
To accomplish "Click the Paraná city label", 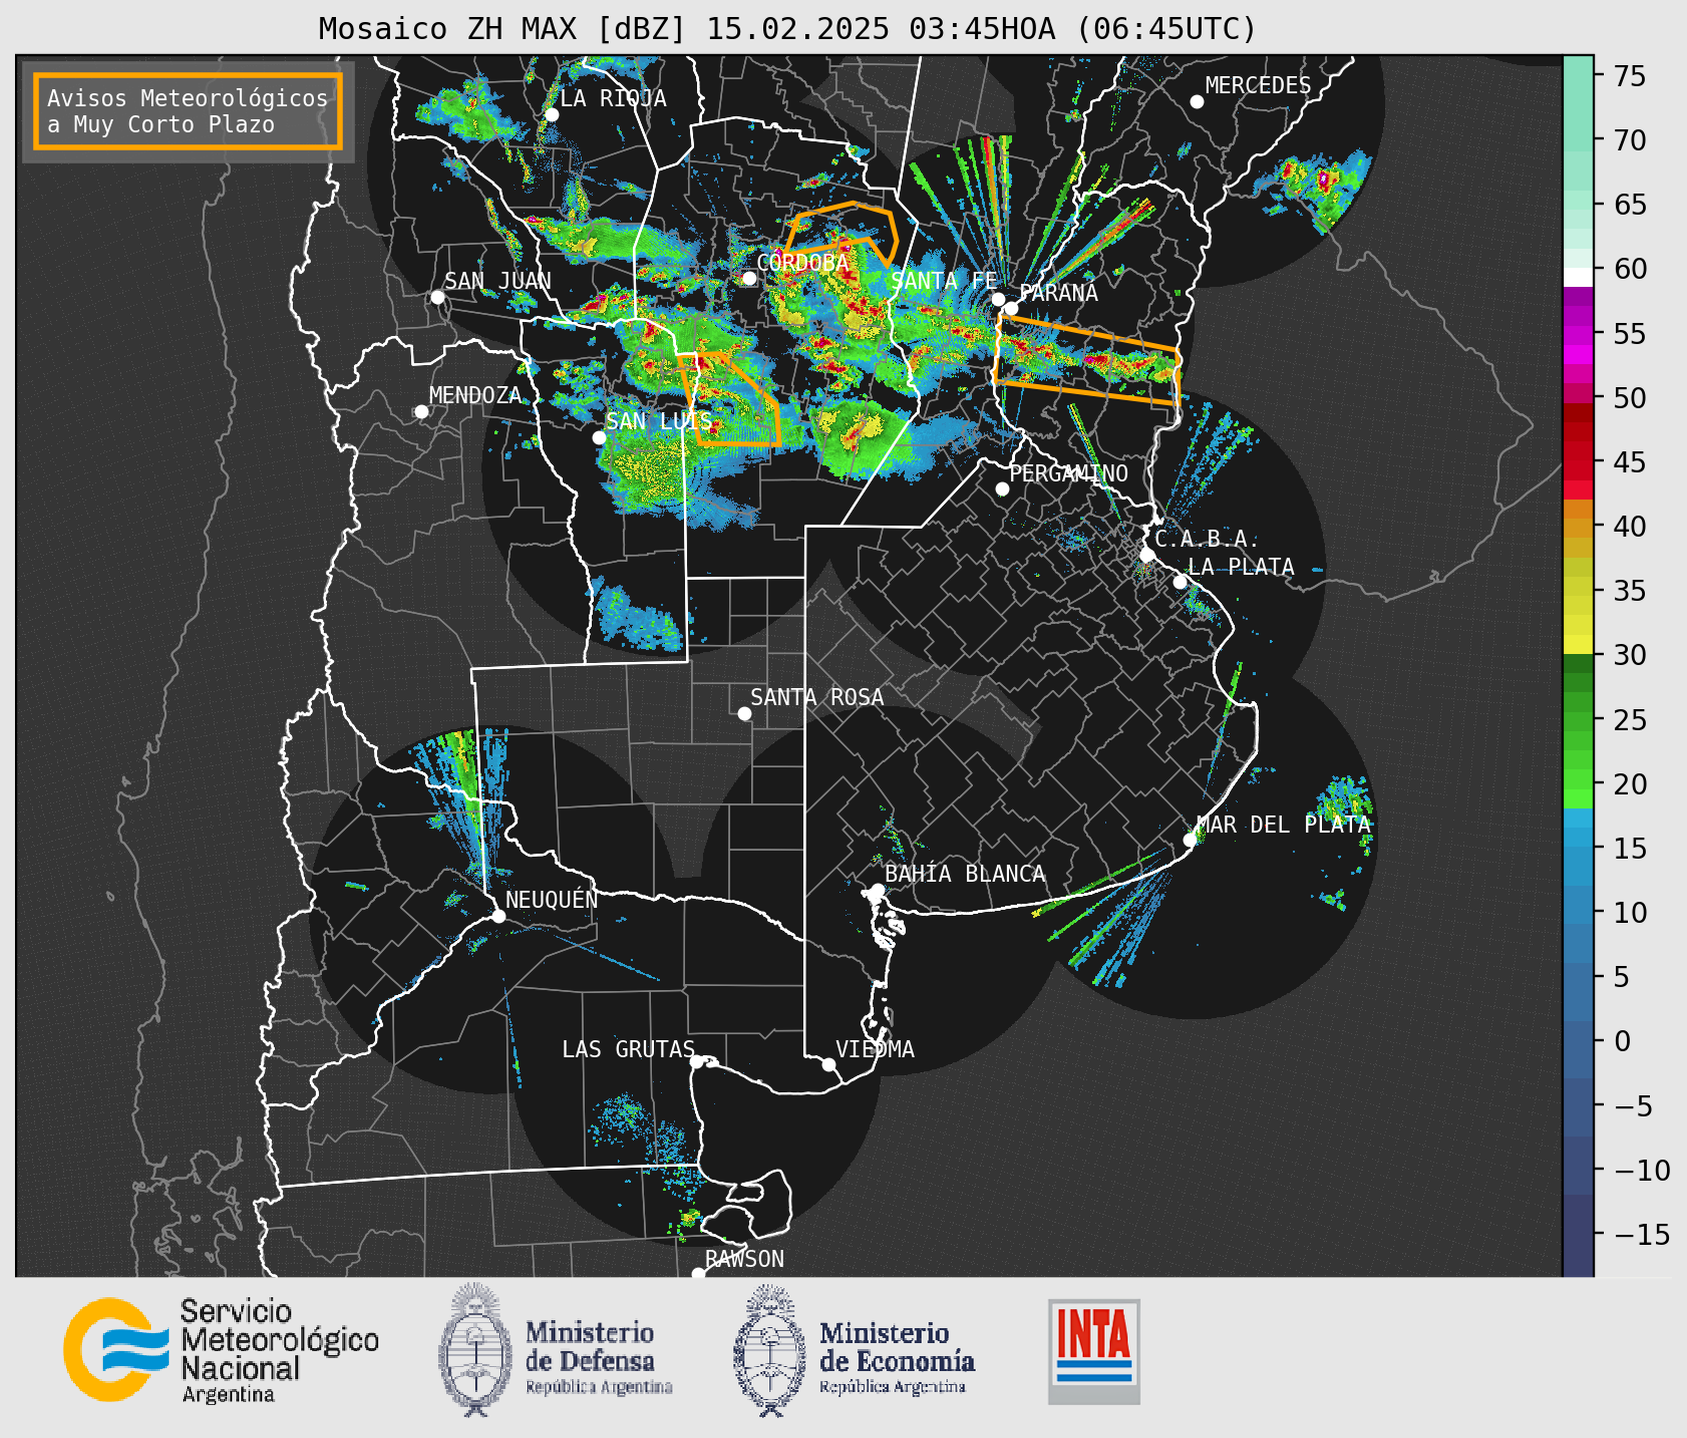I will click(x=1058, y=293).
